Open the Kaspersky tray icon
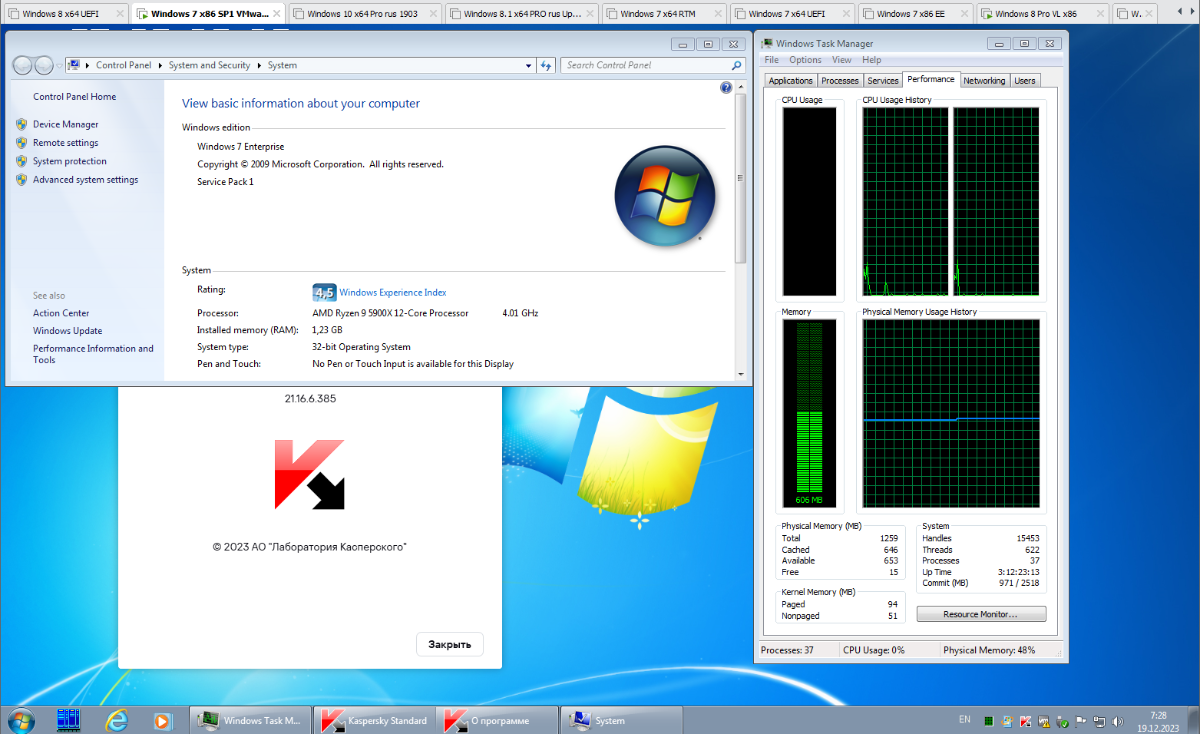Screen dimensions: 1200x734 [x=1025, y=720]
